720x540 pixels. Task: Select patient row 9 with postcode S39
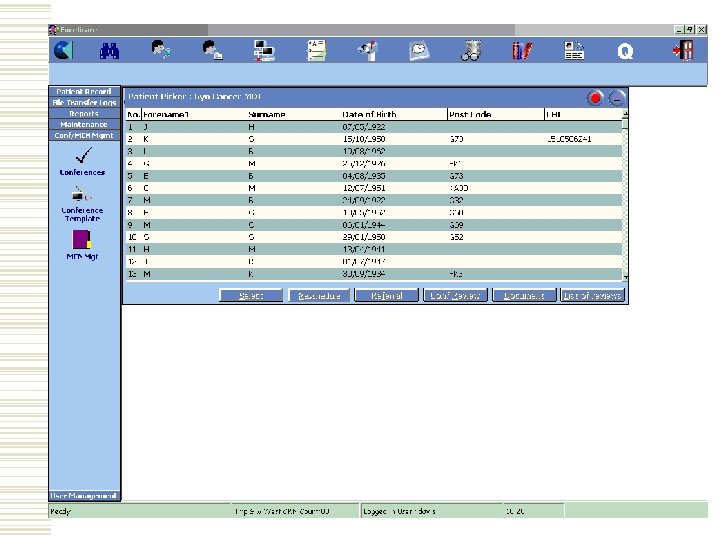tap(374, 225)
